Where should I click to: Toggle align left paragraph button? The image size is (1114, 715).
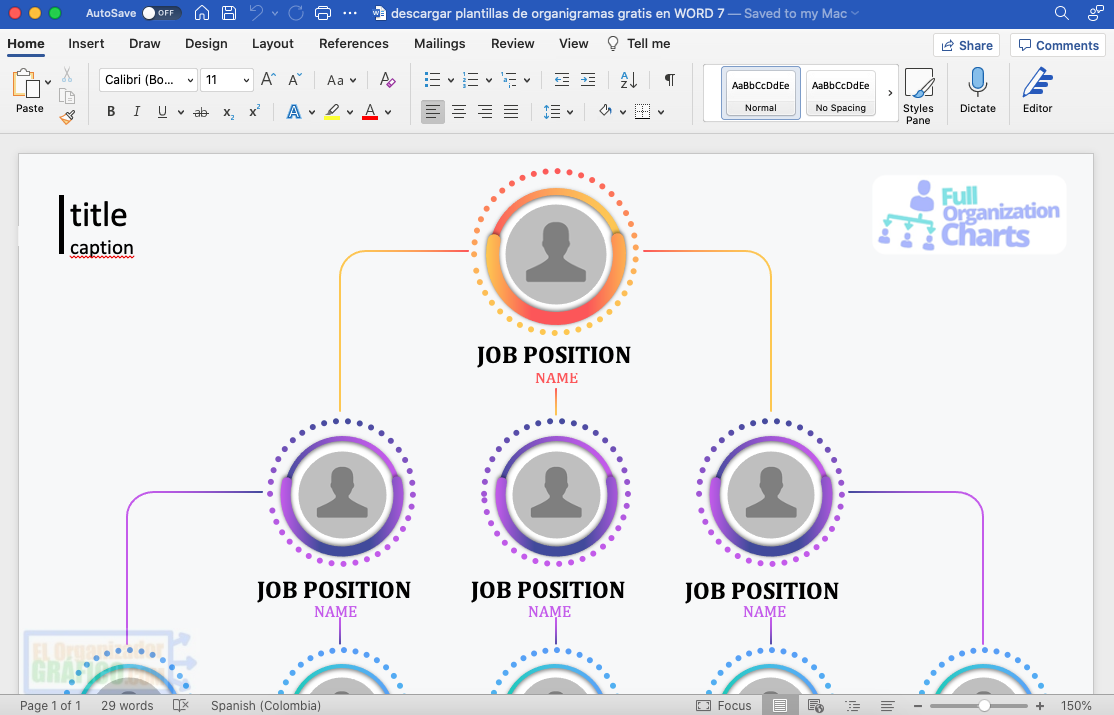433,112
